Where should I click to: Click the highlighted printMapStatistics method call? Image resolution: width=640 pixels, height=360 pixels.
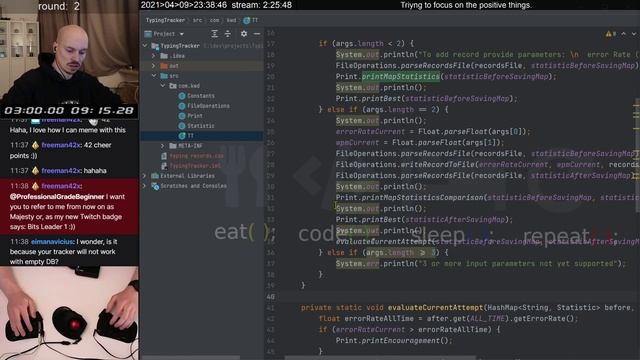pyautogui.click(x=401, y=76)
